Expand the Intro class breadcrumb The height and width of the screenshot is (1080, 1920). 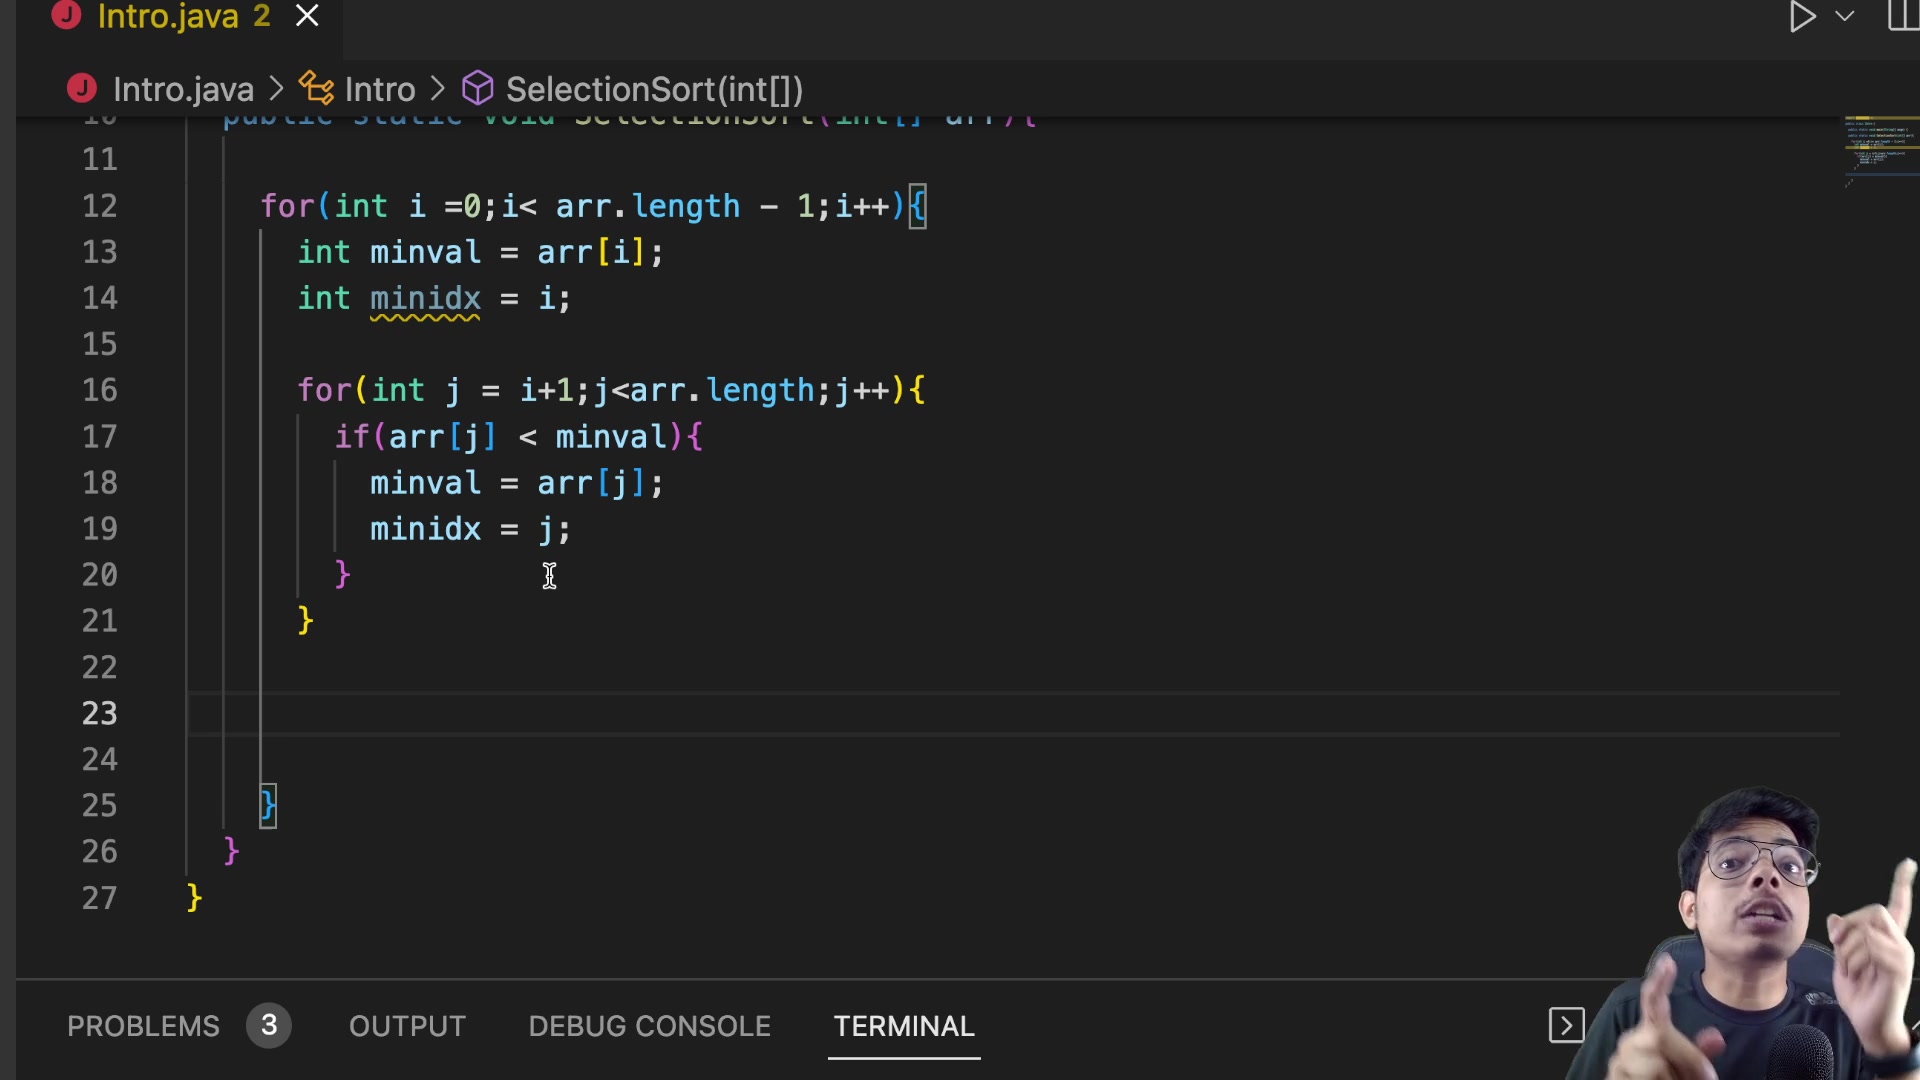point(380,89)
